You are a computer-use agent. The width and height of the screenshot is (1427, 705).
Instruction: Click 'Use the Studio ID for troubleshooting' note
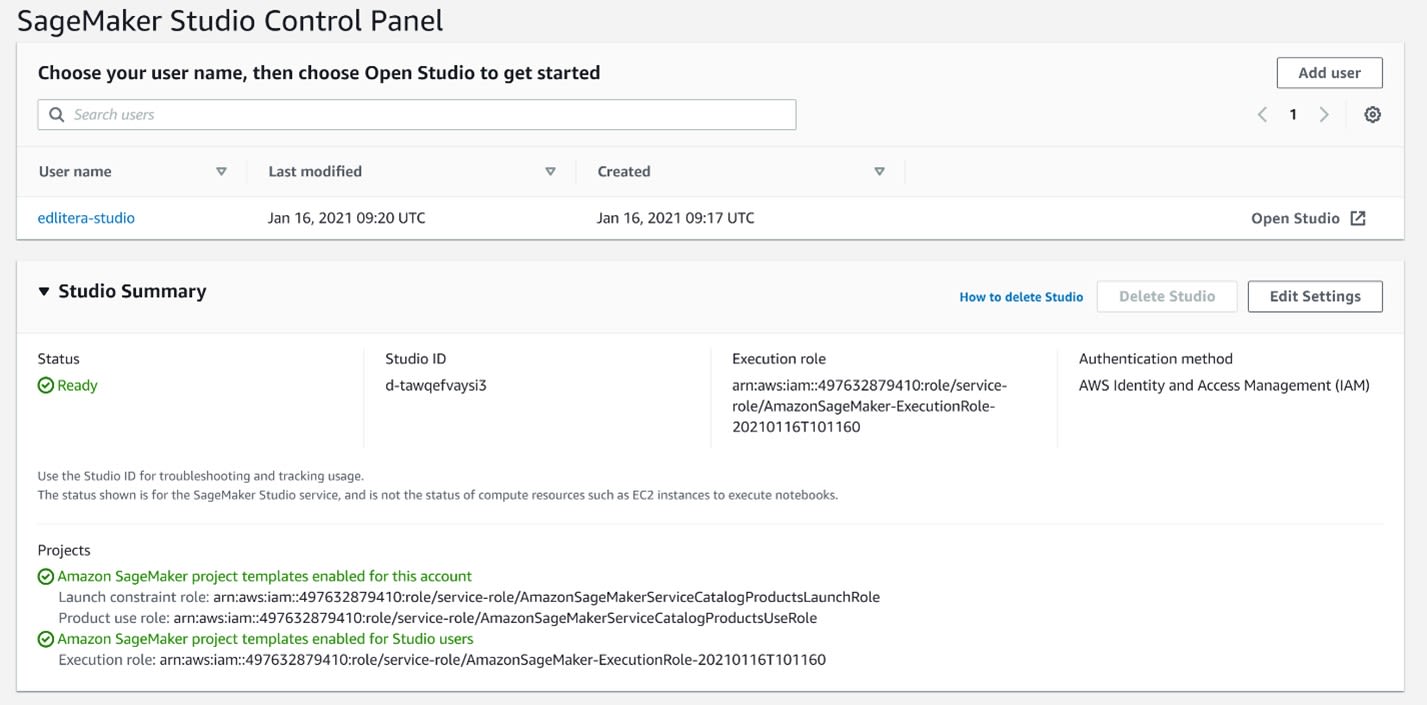click(x=201, y=476)
